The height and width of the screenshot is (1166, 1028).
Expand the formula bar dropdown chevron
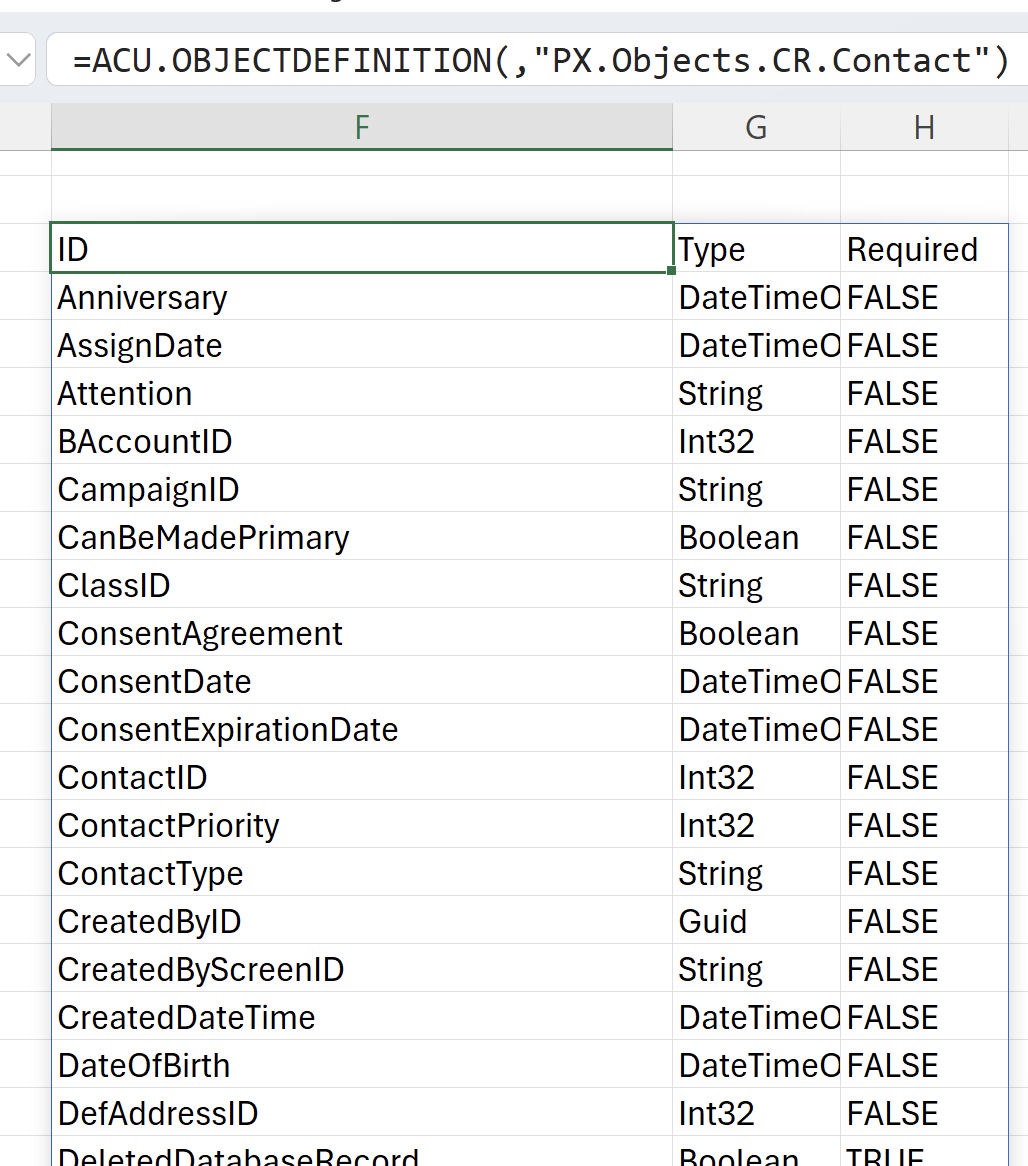18,61
